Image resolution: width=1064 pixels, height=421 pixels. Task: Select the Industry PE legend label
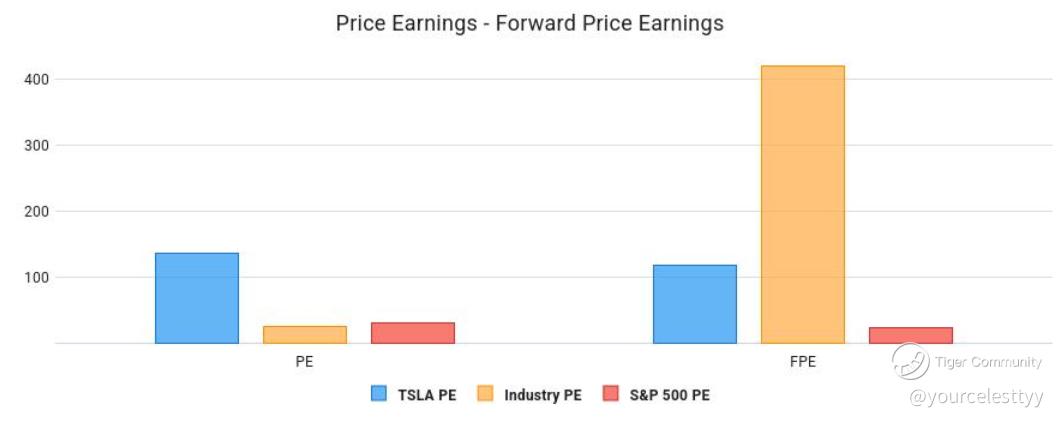coord(543,395)
